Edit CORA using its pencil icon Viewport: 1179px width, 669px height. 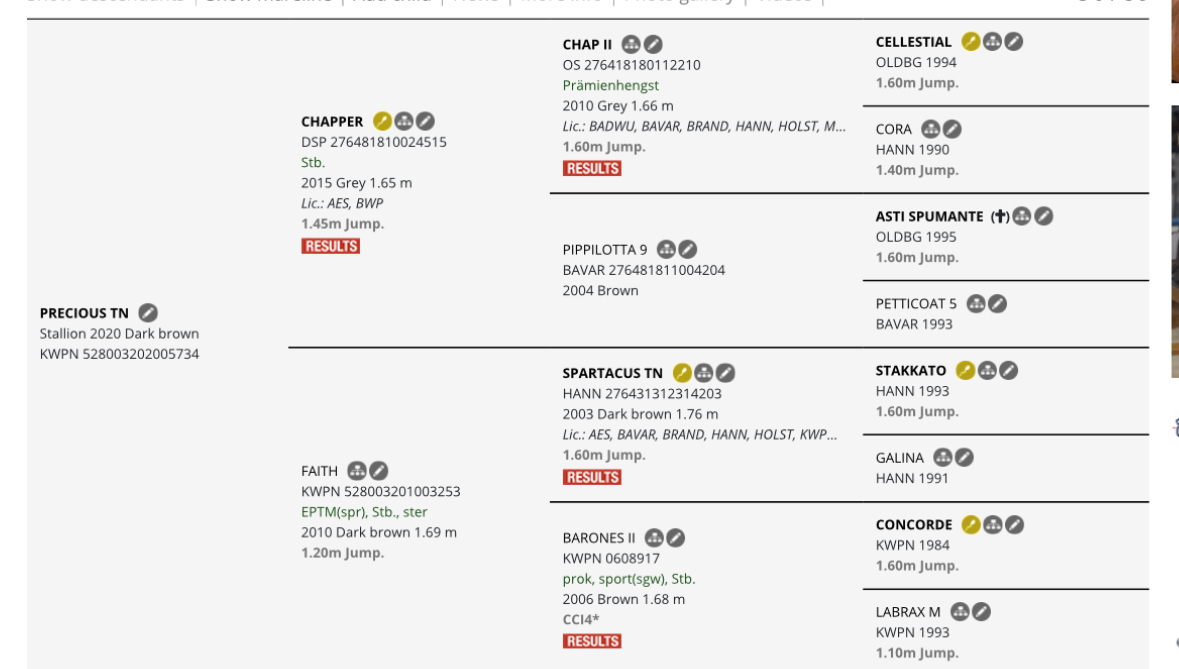pyautogui.click(x=953, y=129)
